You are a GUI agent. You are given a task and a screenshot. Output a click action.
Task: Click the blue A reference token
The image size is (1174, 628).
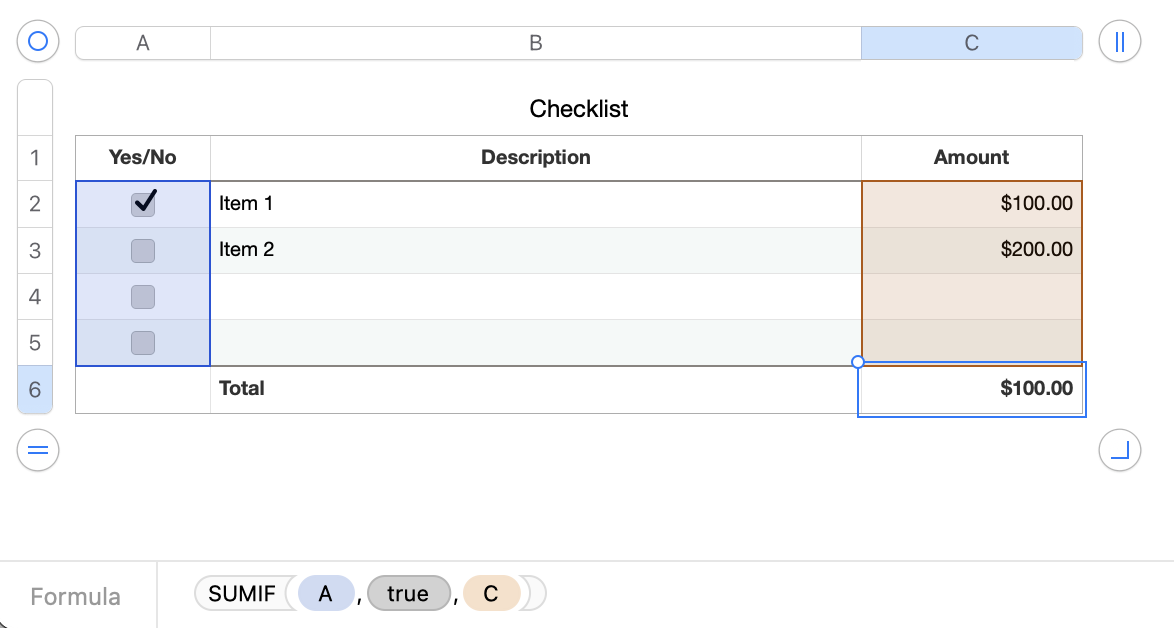tap(325, 594)
